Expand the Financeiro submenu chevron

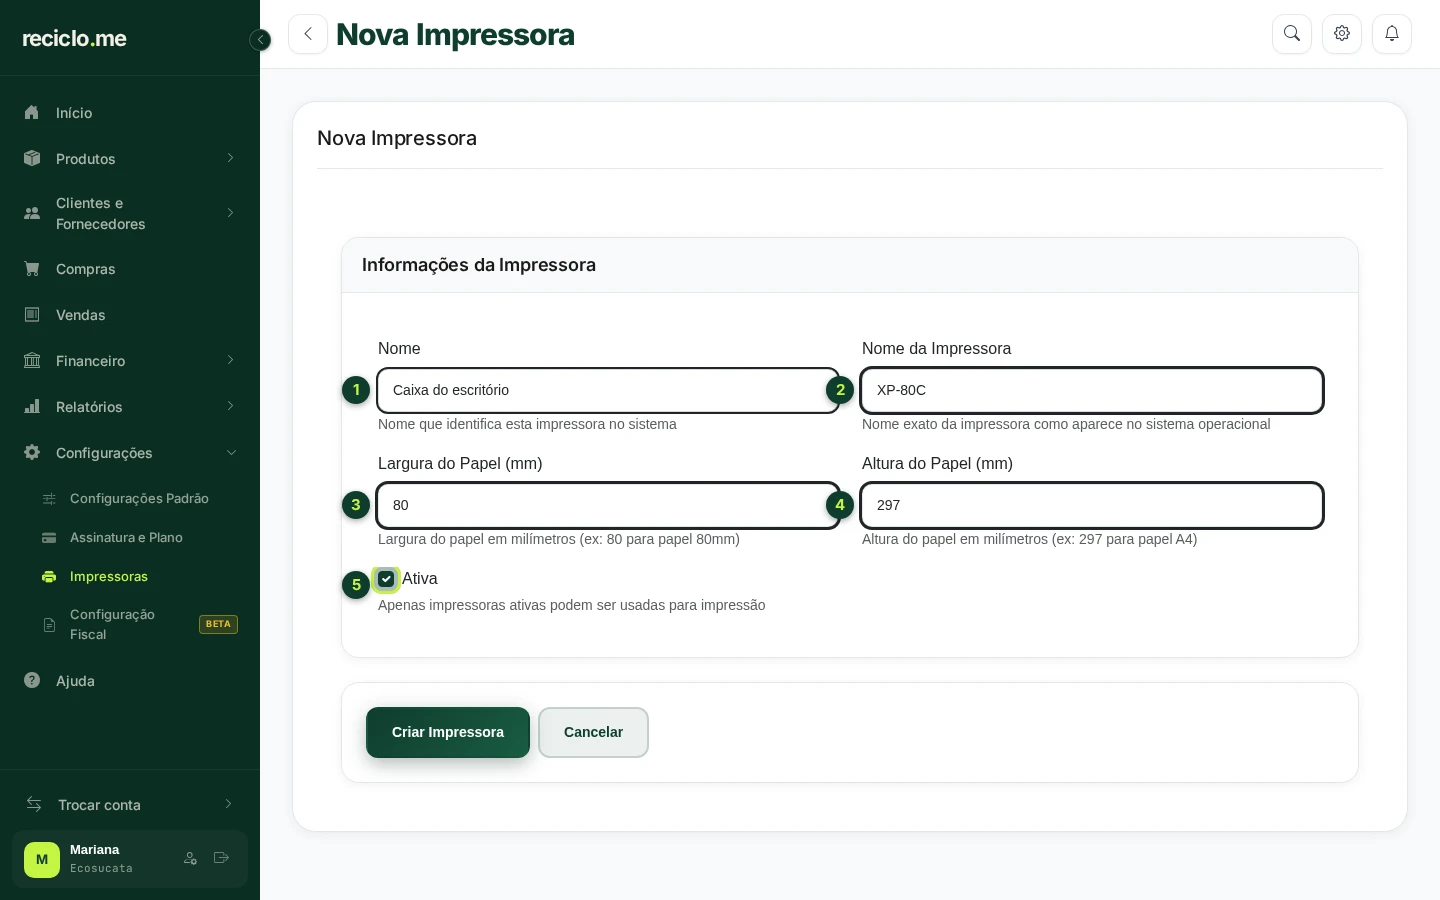(230, 360)
